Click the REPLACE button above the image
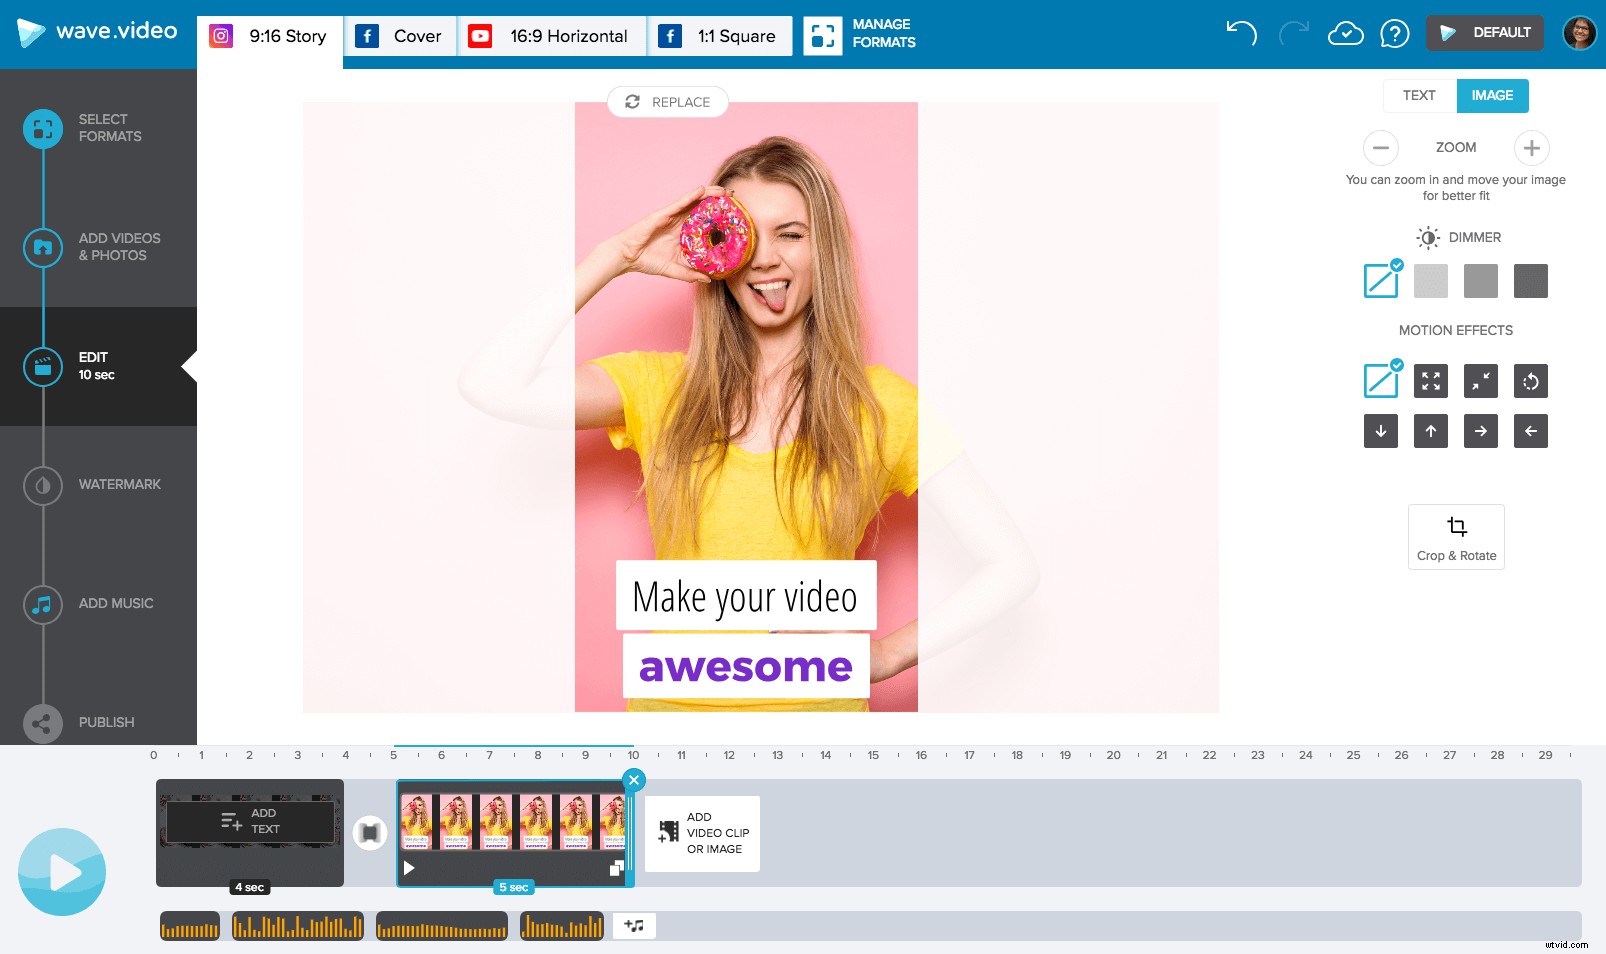This screenshot has width=1606, height=954. tap(667, 101)
